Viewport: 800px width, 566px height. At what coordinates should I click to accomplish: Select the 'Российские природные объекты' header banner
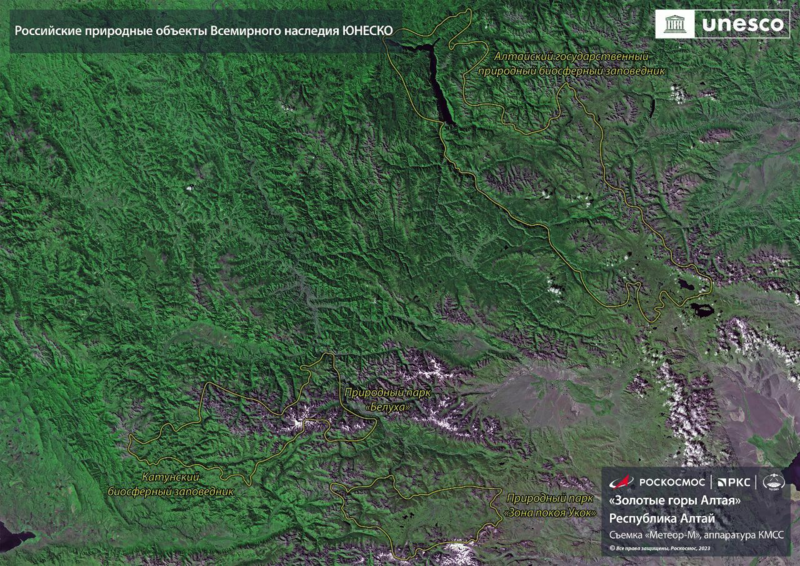tap(202, 31)
